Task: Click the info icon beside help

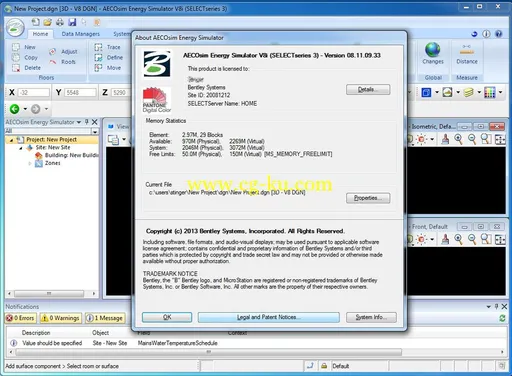Action: coord(486,34)
